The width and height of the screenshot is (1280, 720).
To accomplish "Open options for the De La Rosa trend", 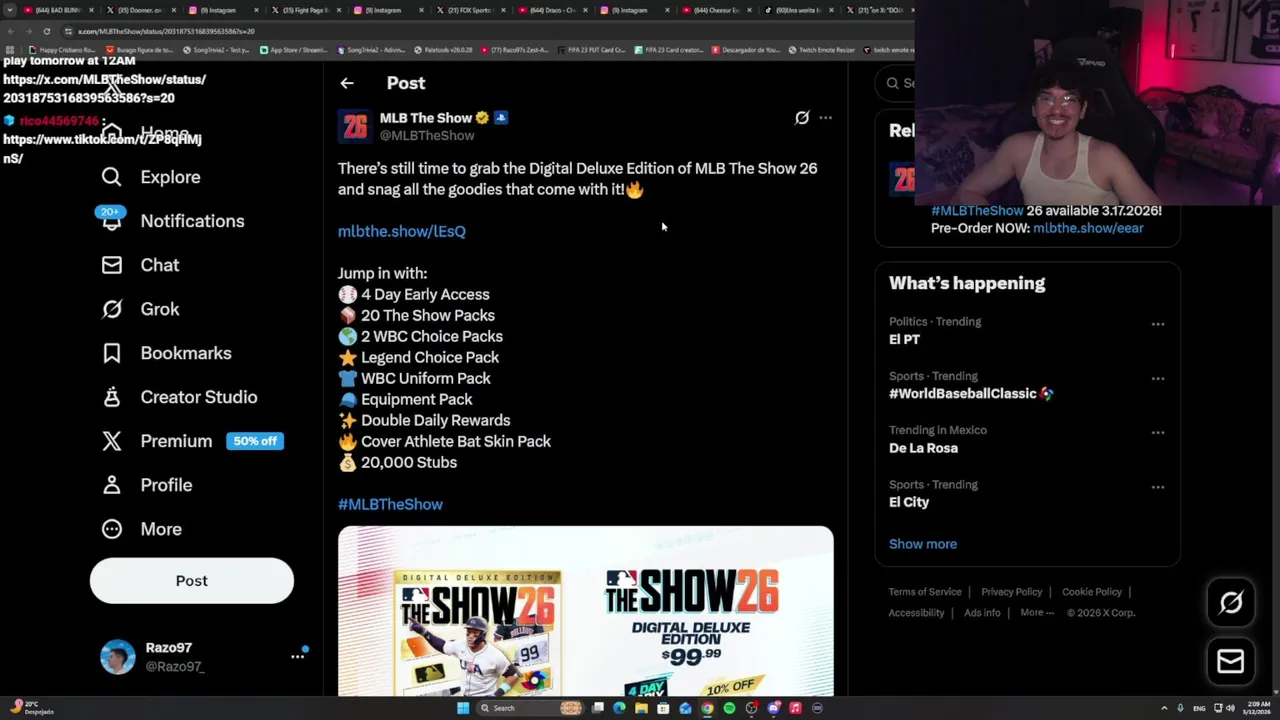I will [x=1157, y=432].
